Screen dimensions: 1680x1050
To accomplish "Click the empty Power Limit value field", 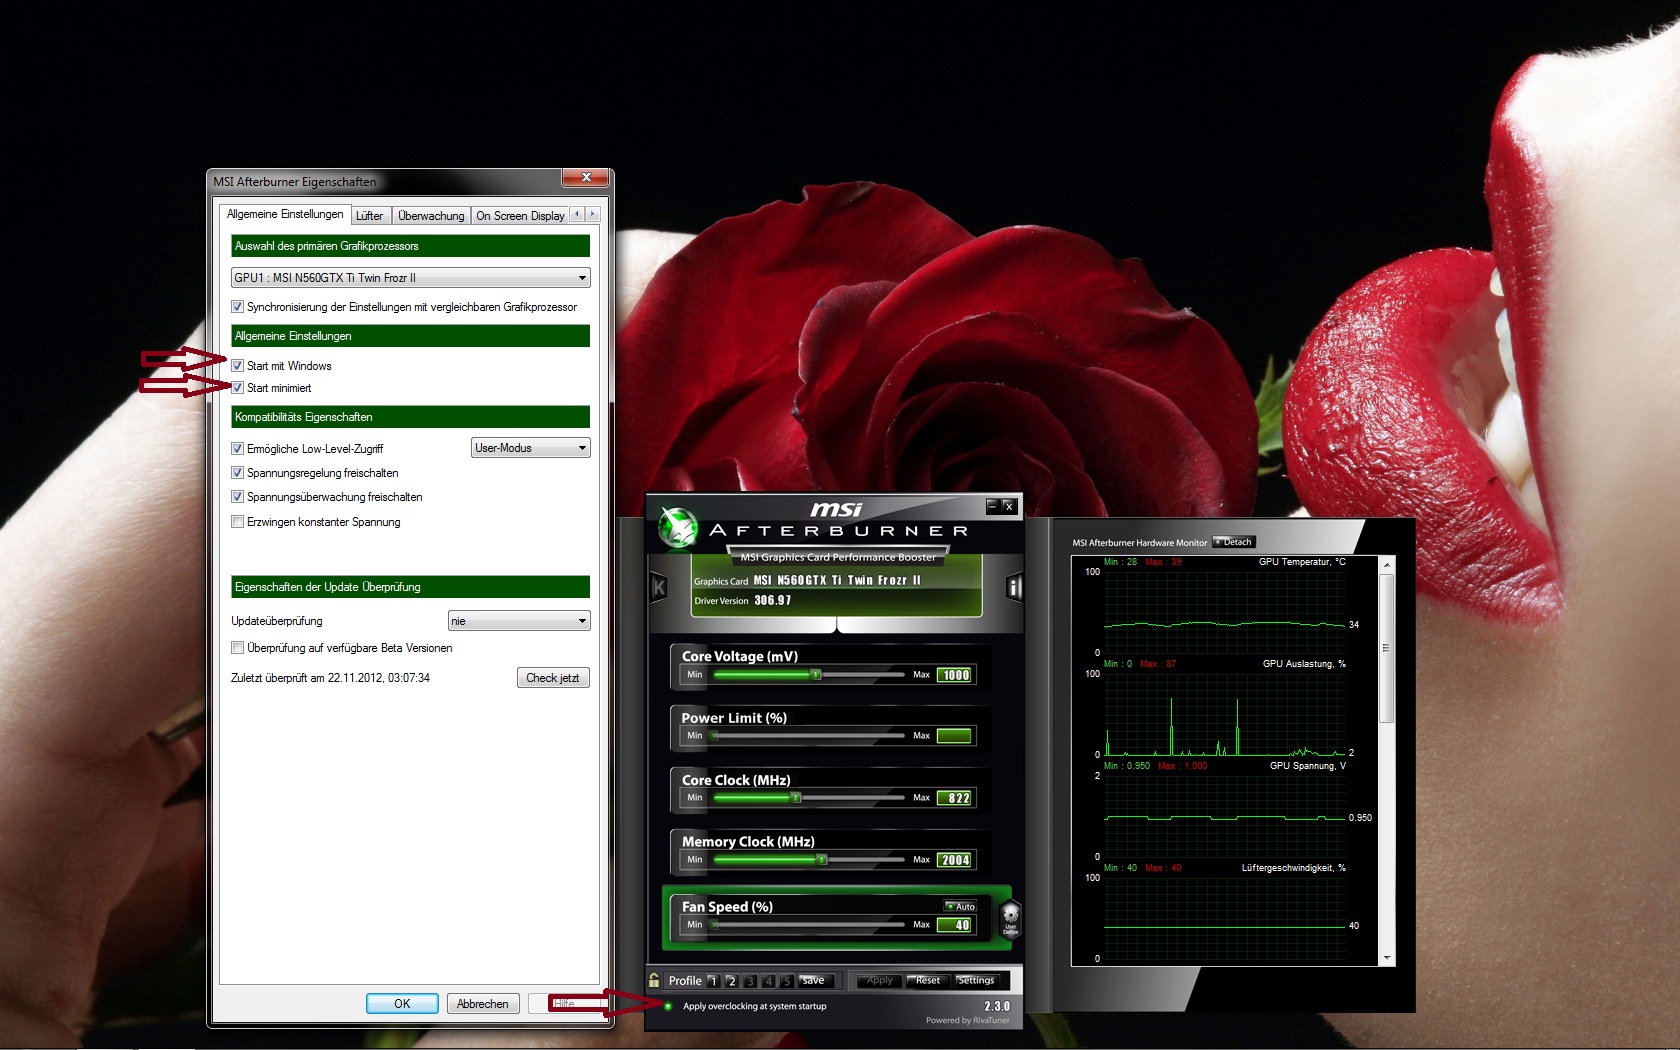I will [955, 736].
